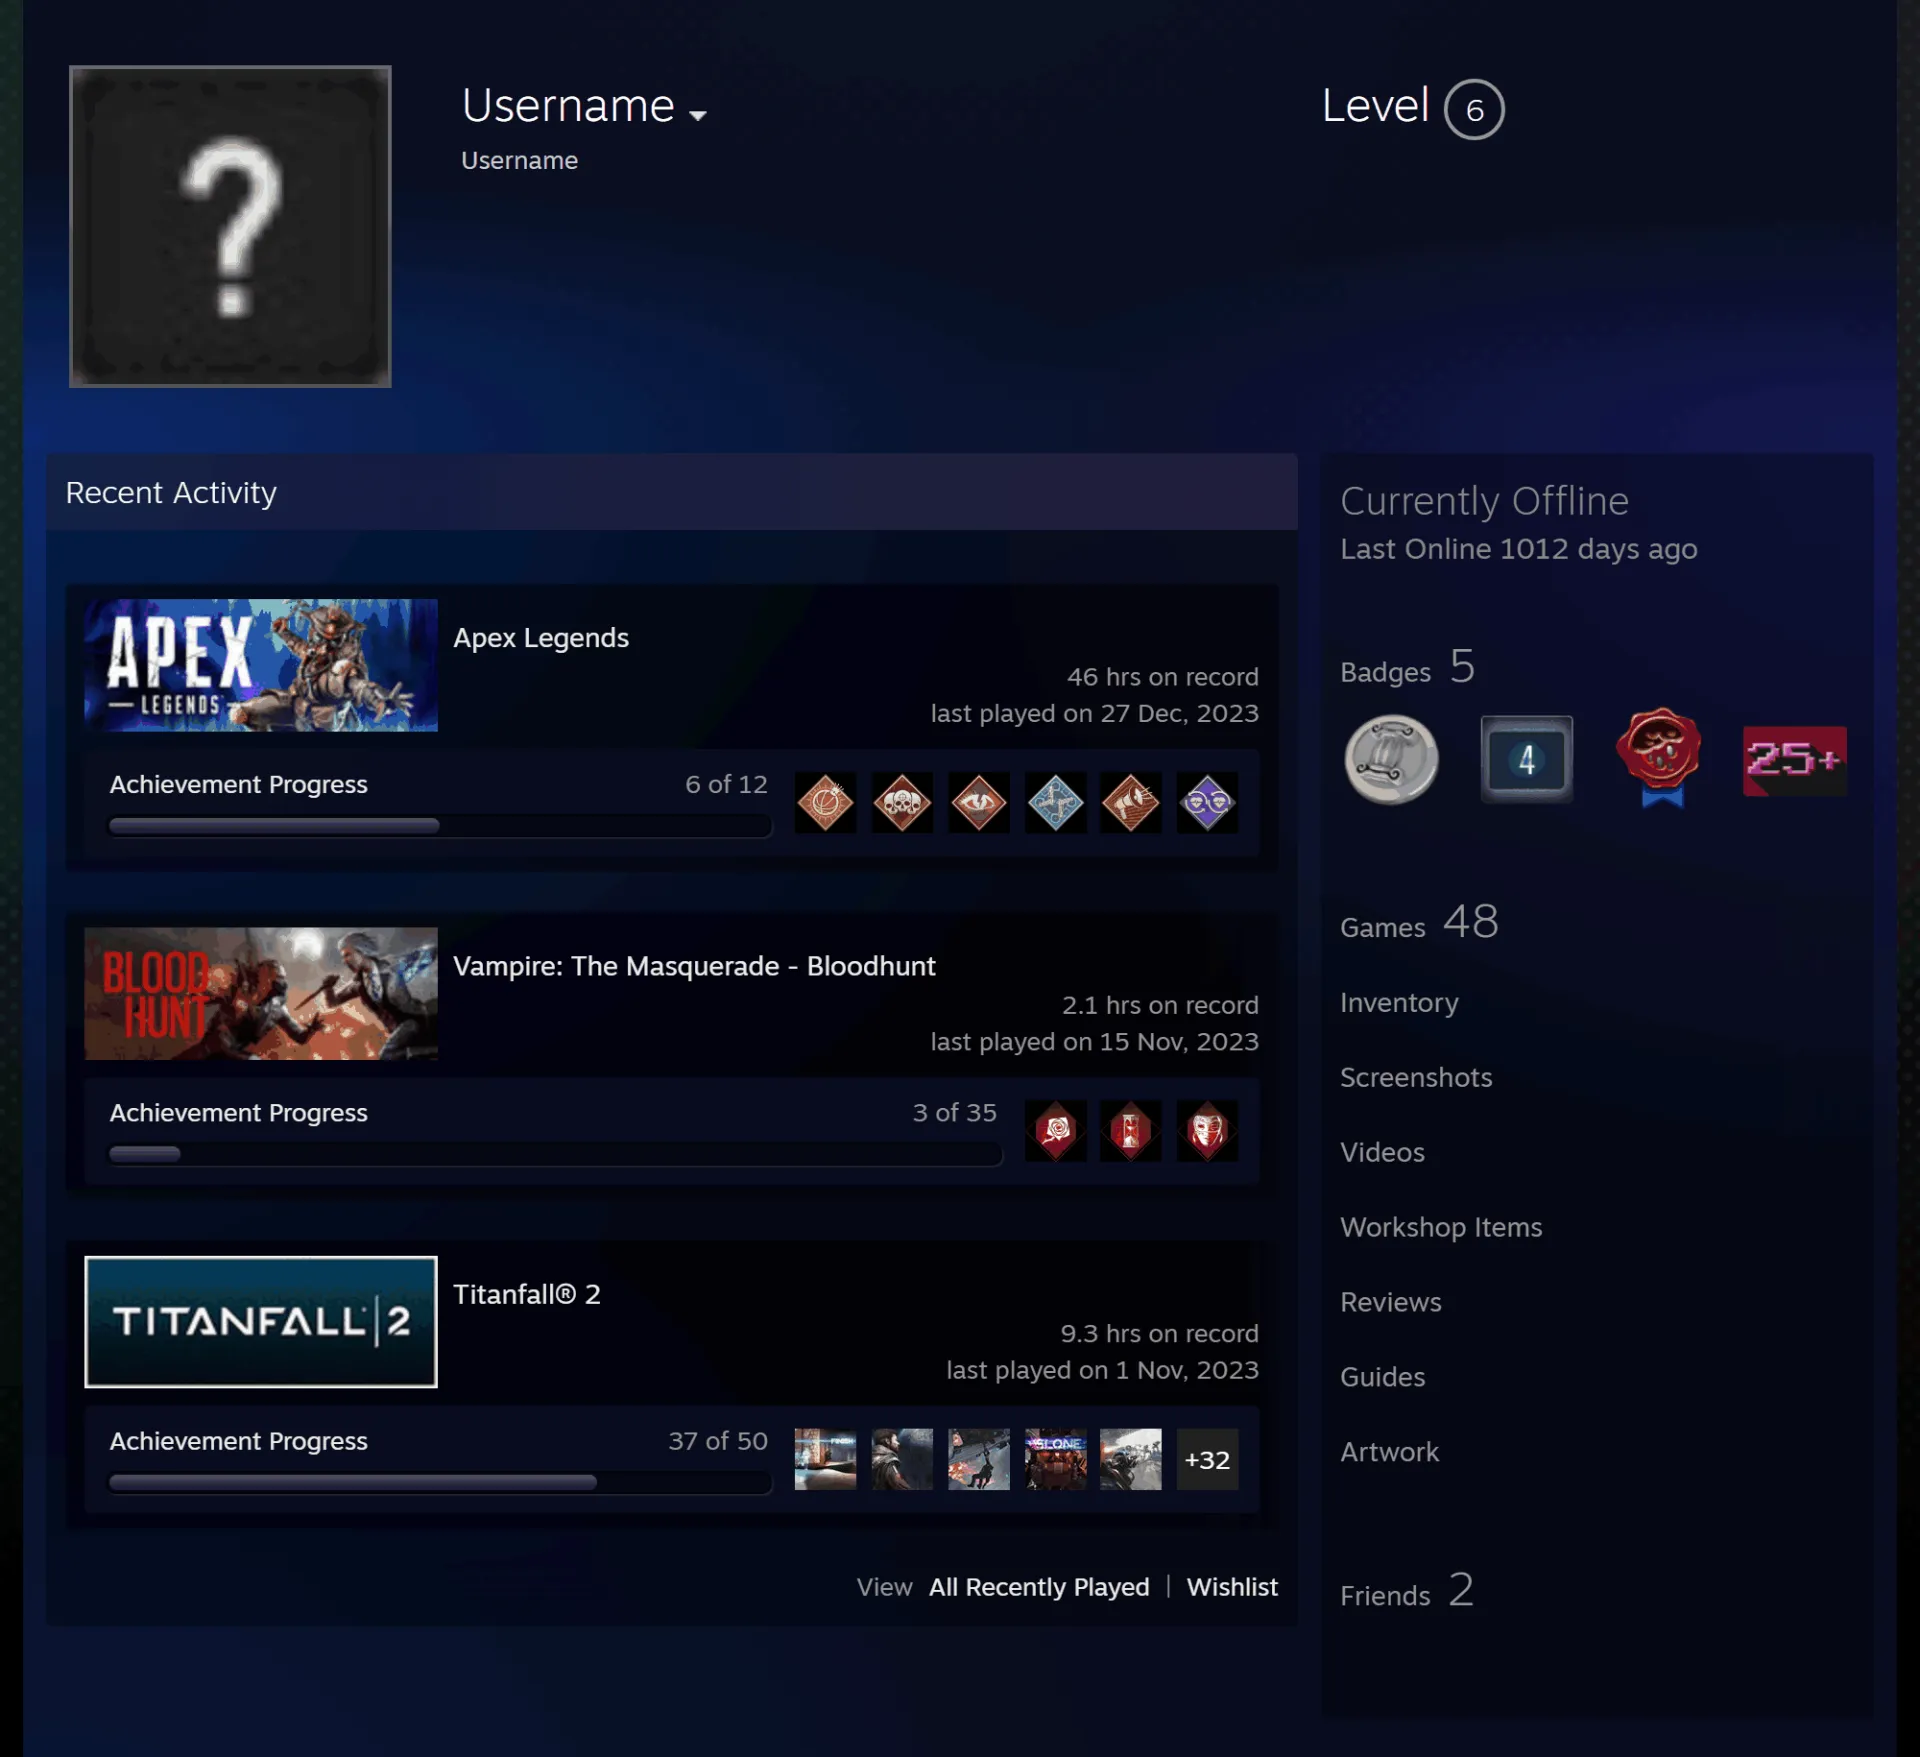Open the Bloodhunt game banner image

[x=261, y=993]
